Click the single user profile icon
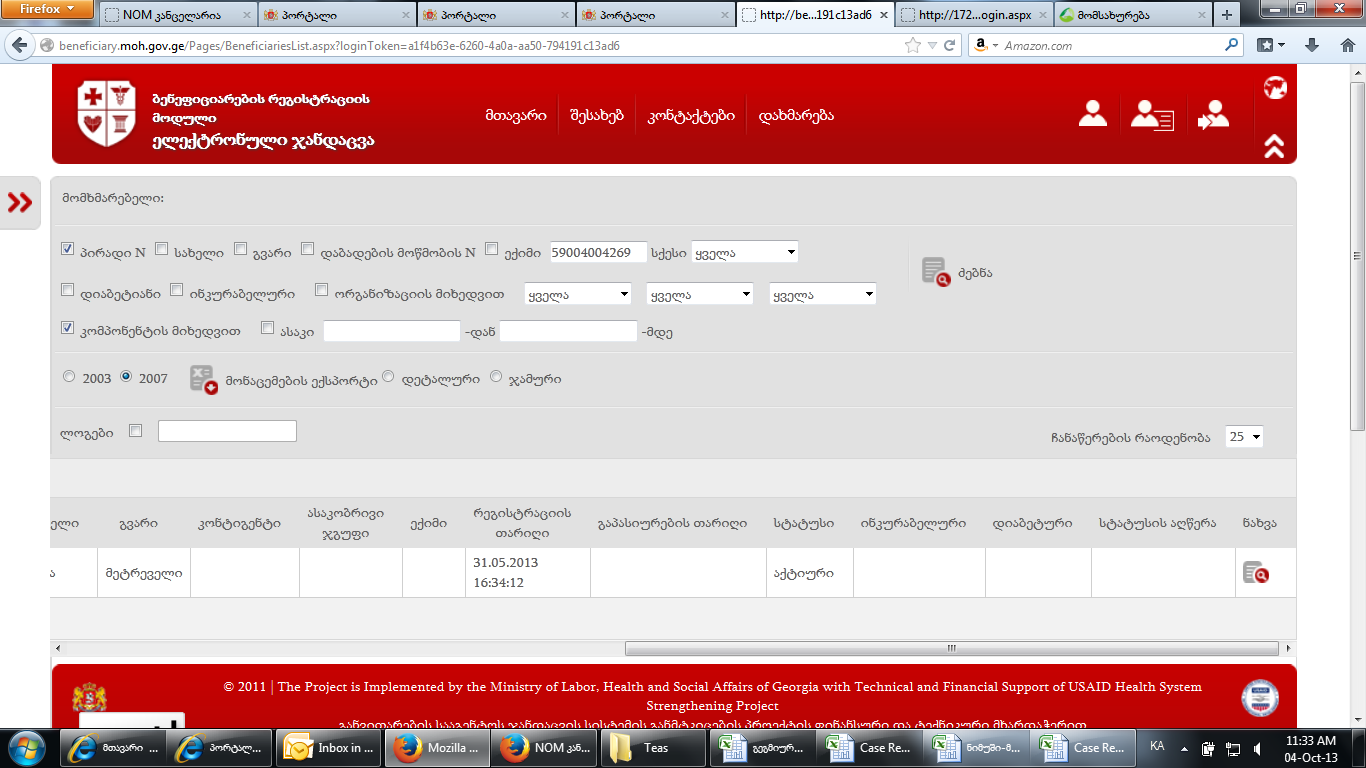This screenshot has height=768, width=1366. 1092,115
